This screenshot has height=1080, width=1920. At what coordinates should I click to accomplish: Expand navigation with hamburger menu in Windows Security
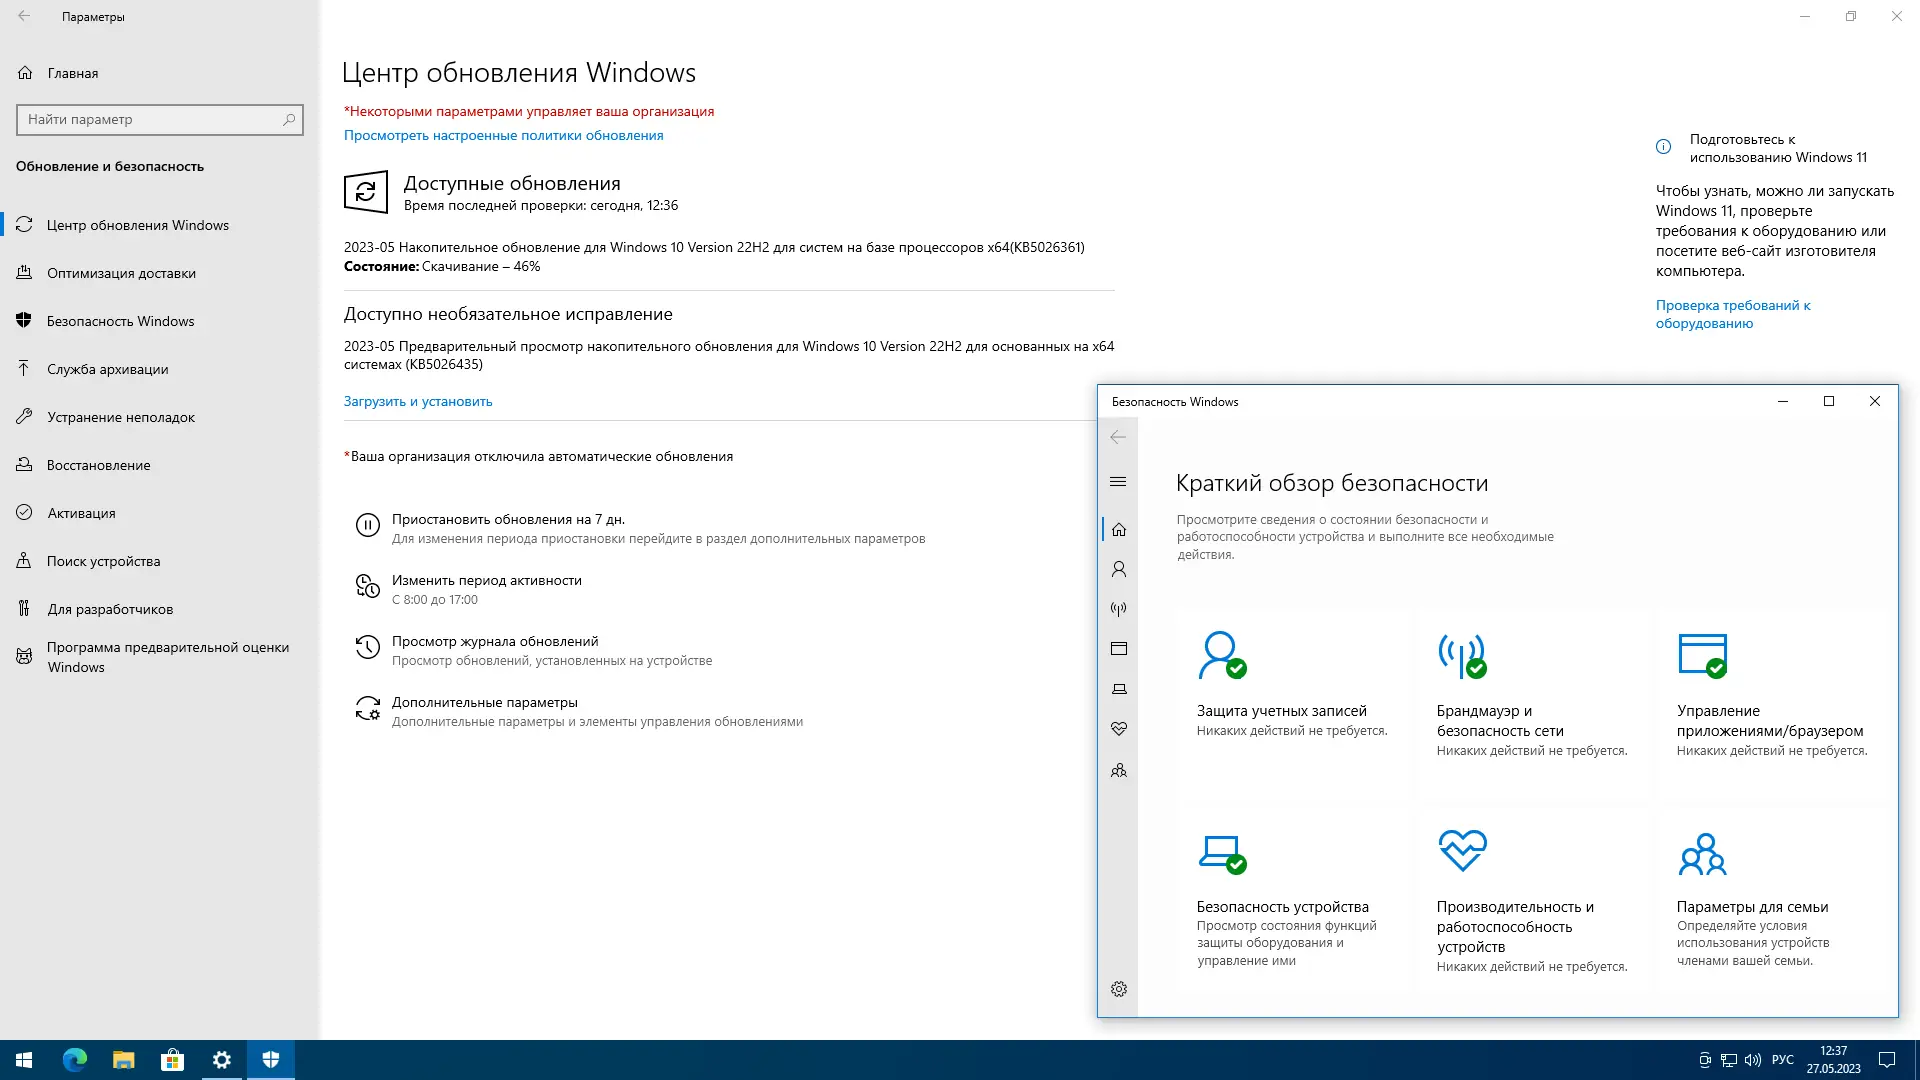pos(1118,481)
